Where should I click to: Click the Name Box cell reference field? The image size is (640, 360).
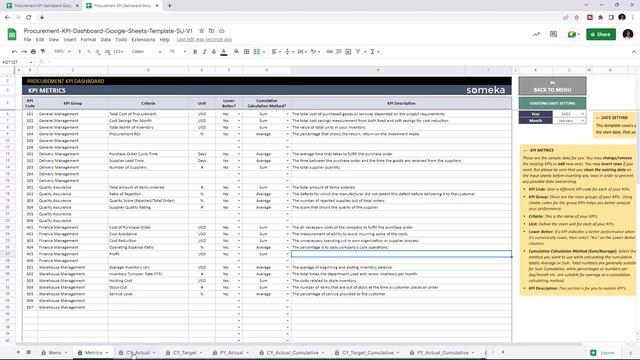(x=17, y=62)
